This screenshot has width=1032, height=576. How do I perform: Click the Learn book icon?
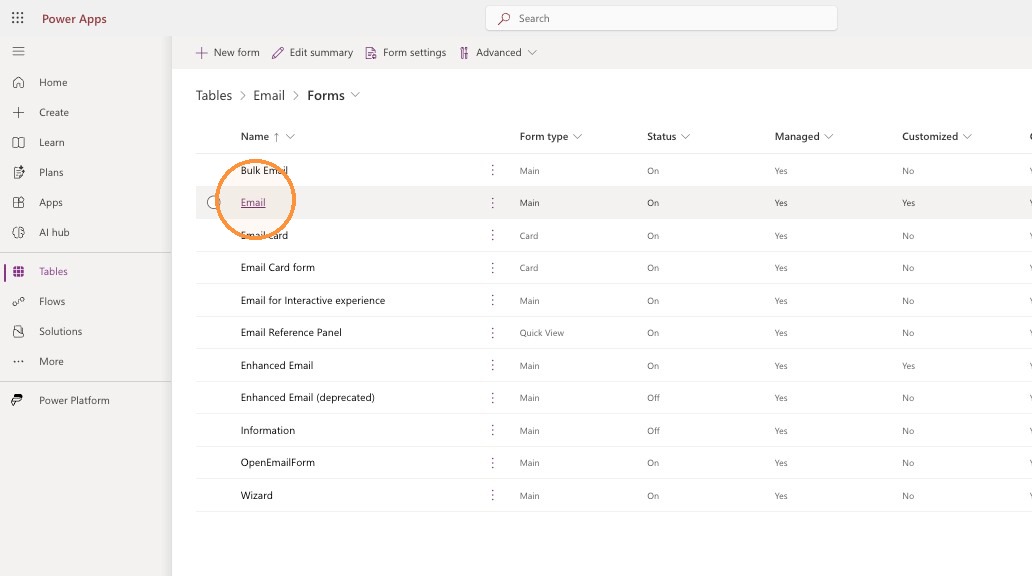click(x=18, y=142)
